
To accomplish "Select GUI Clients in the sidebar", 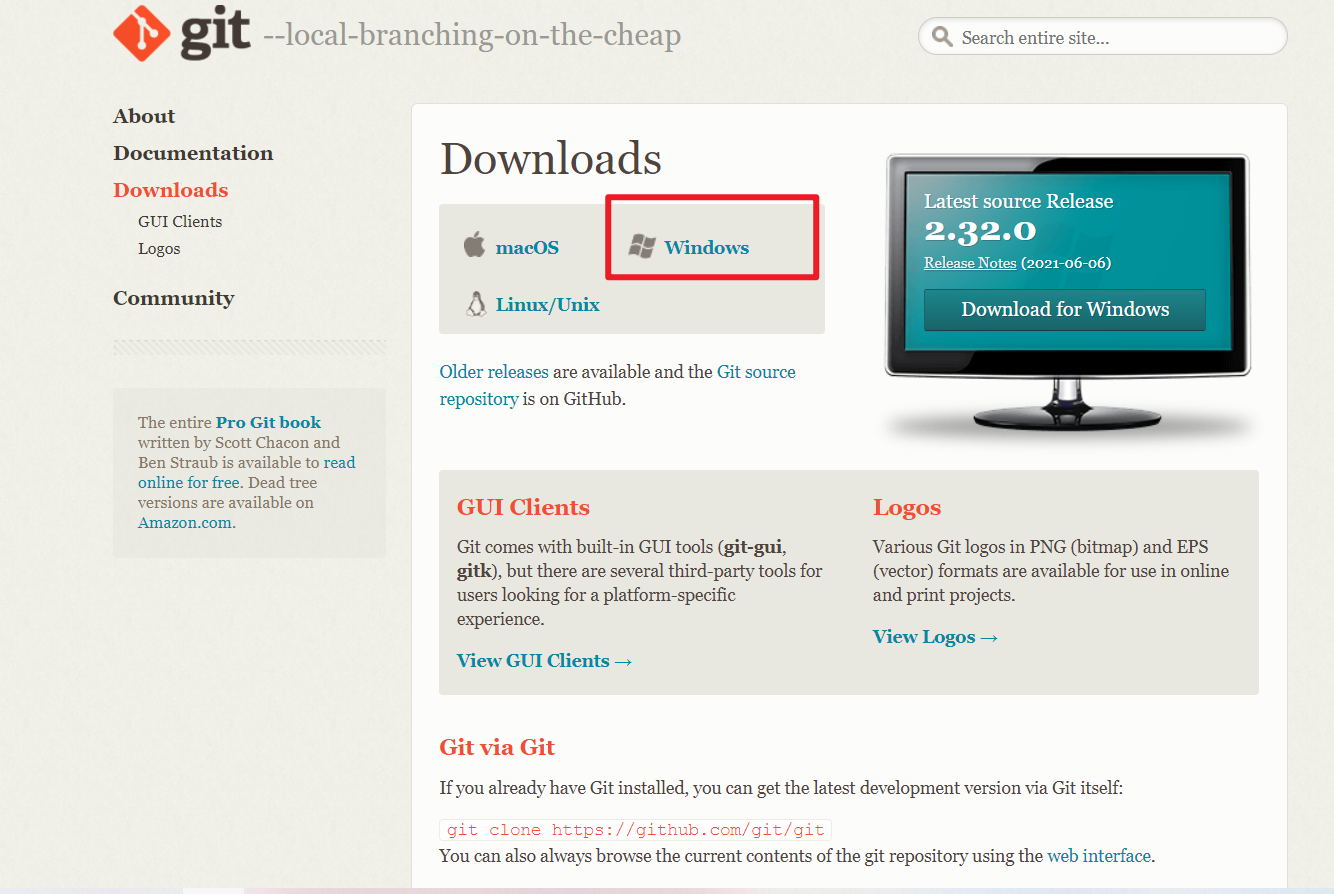I will [180, 221].
